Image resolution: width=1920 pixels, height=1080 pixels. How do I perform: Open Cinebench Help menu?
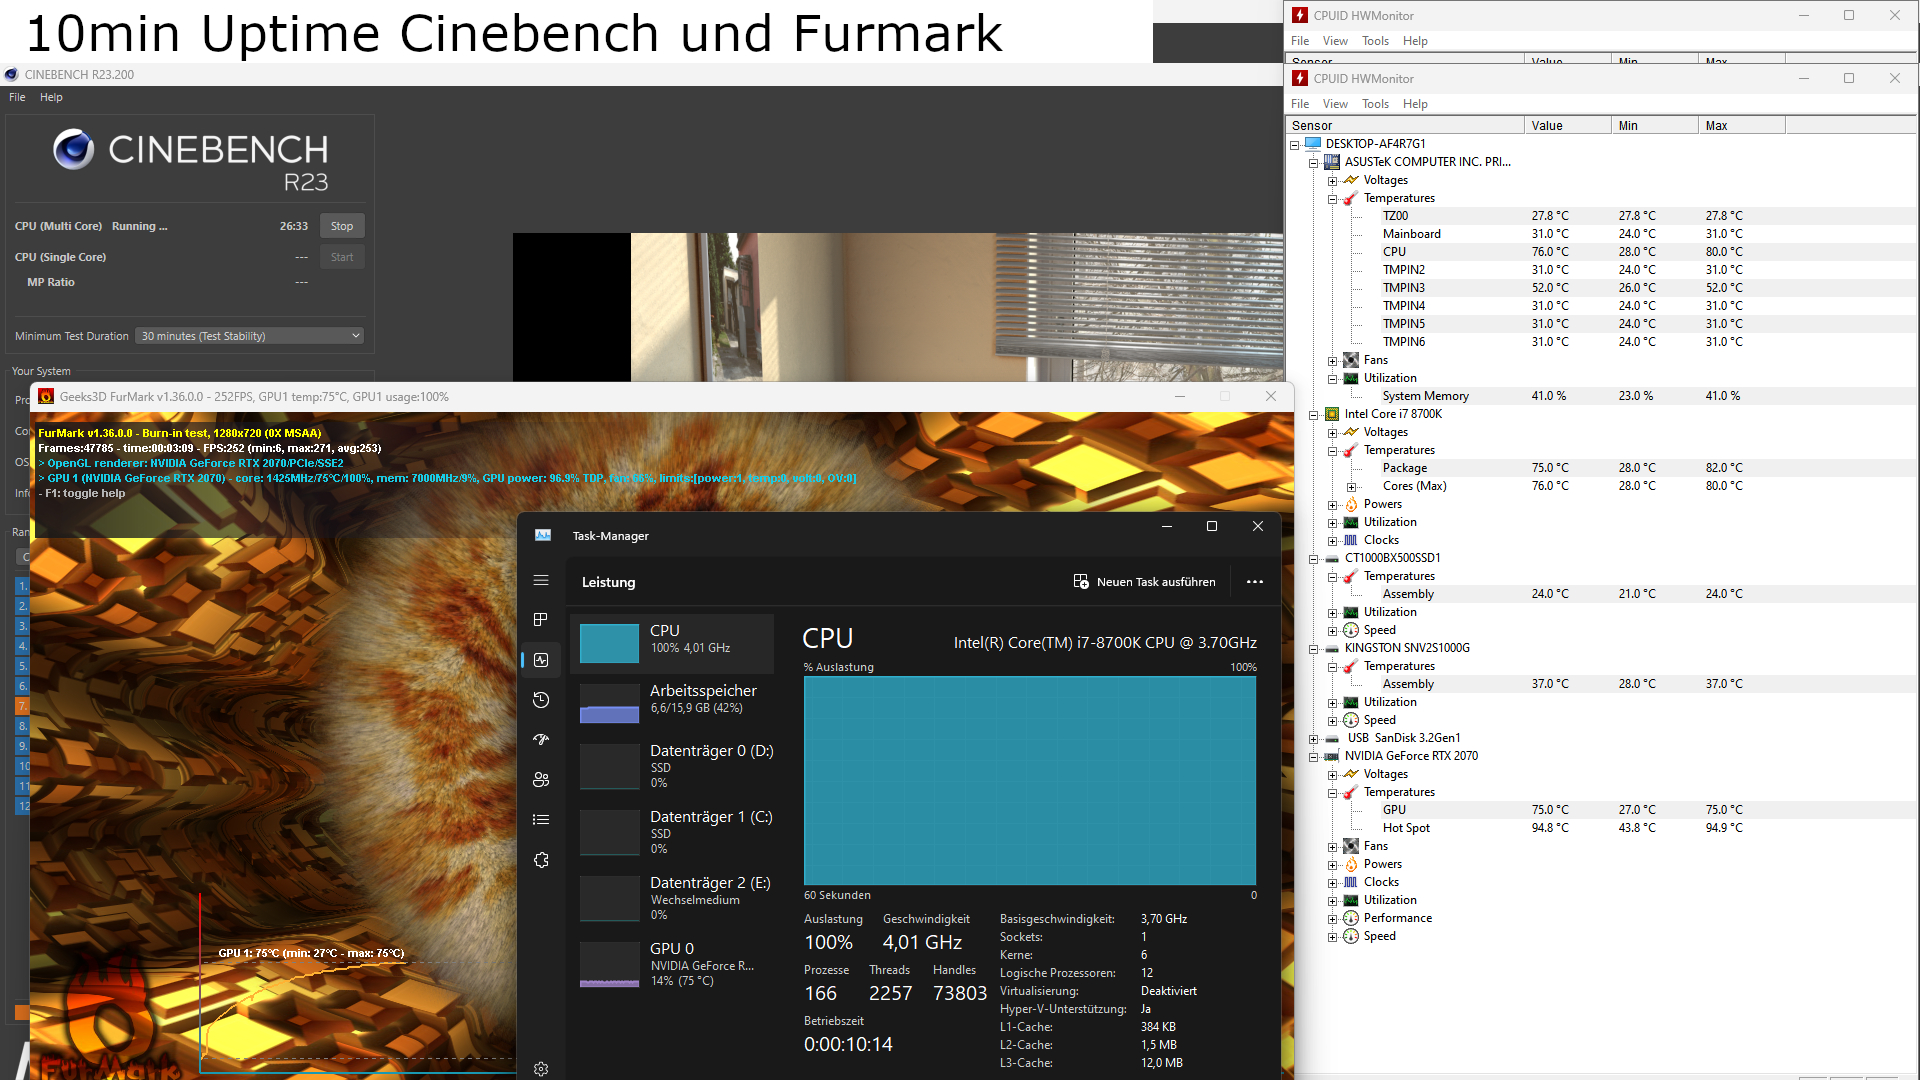[x=51, y=97]
